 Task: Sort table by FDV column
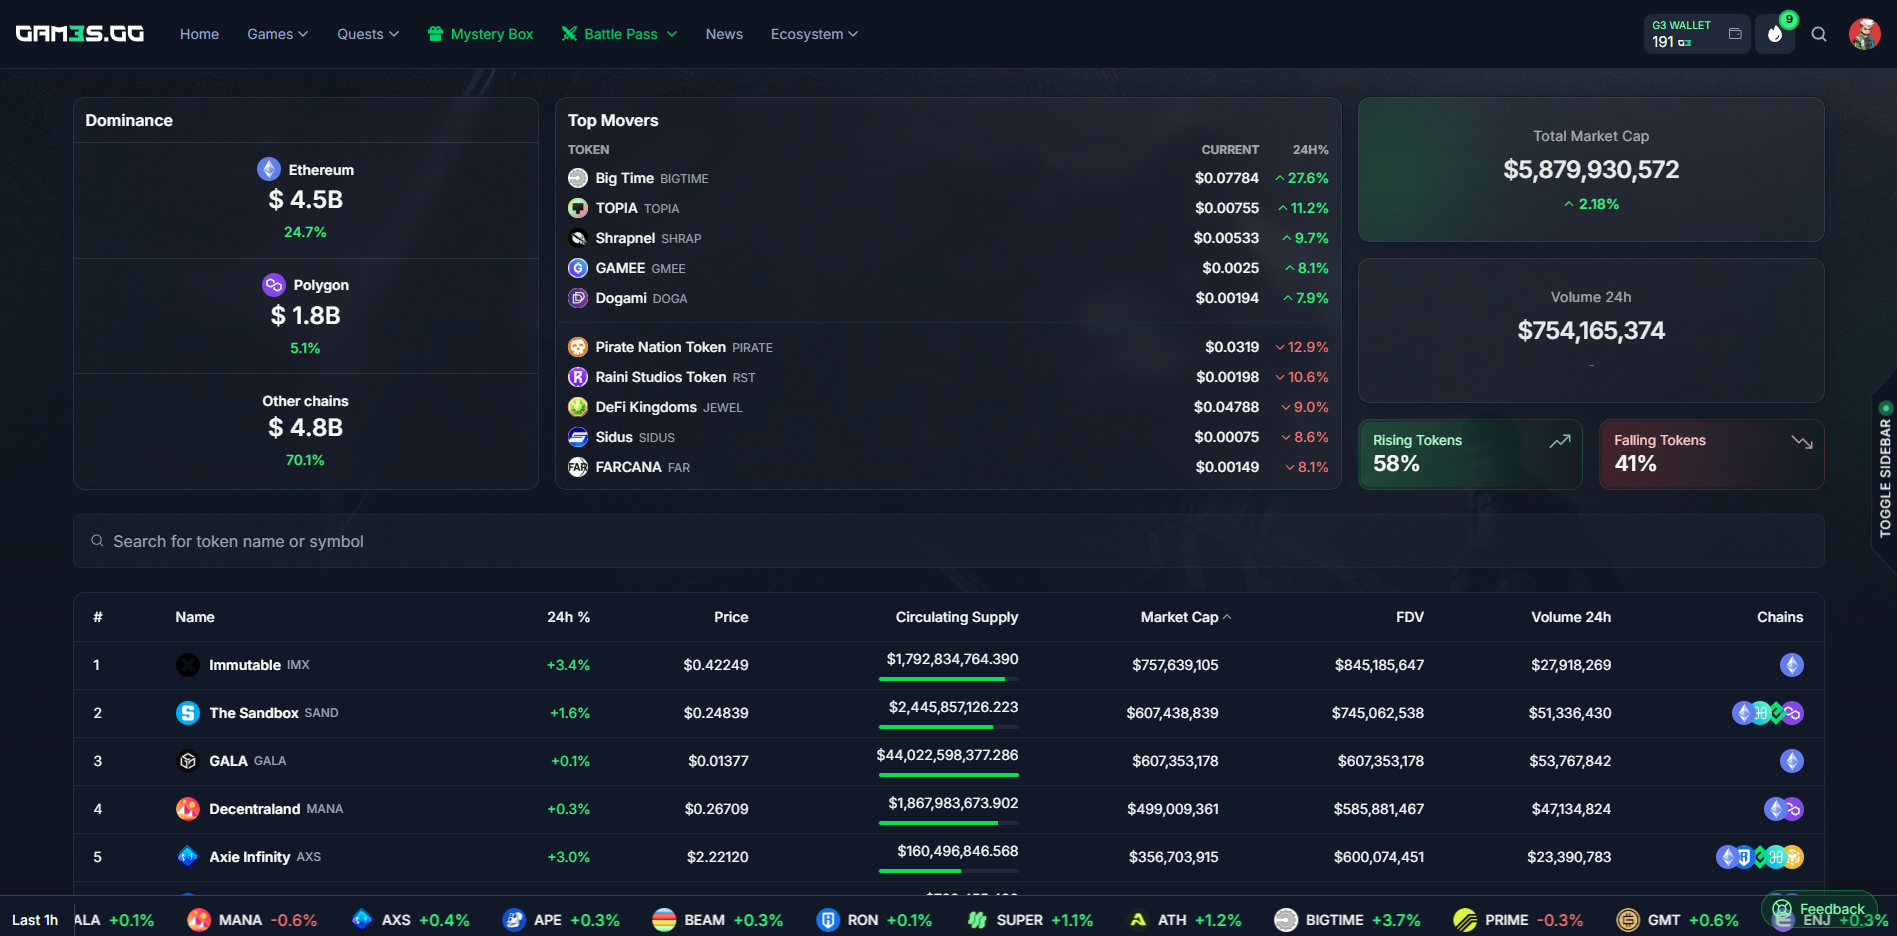(x=1410, y=617)
